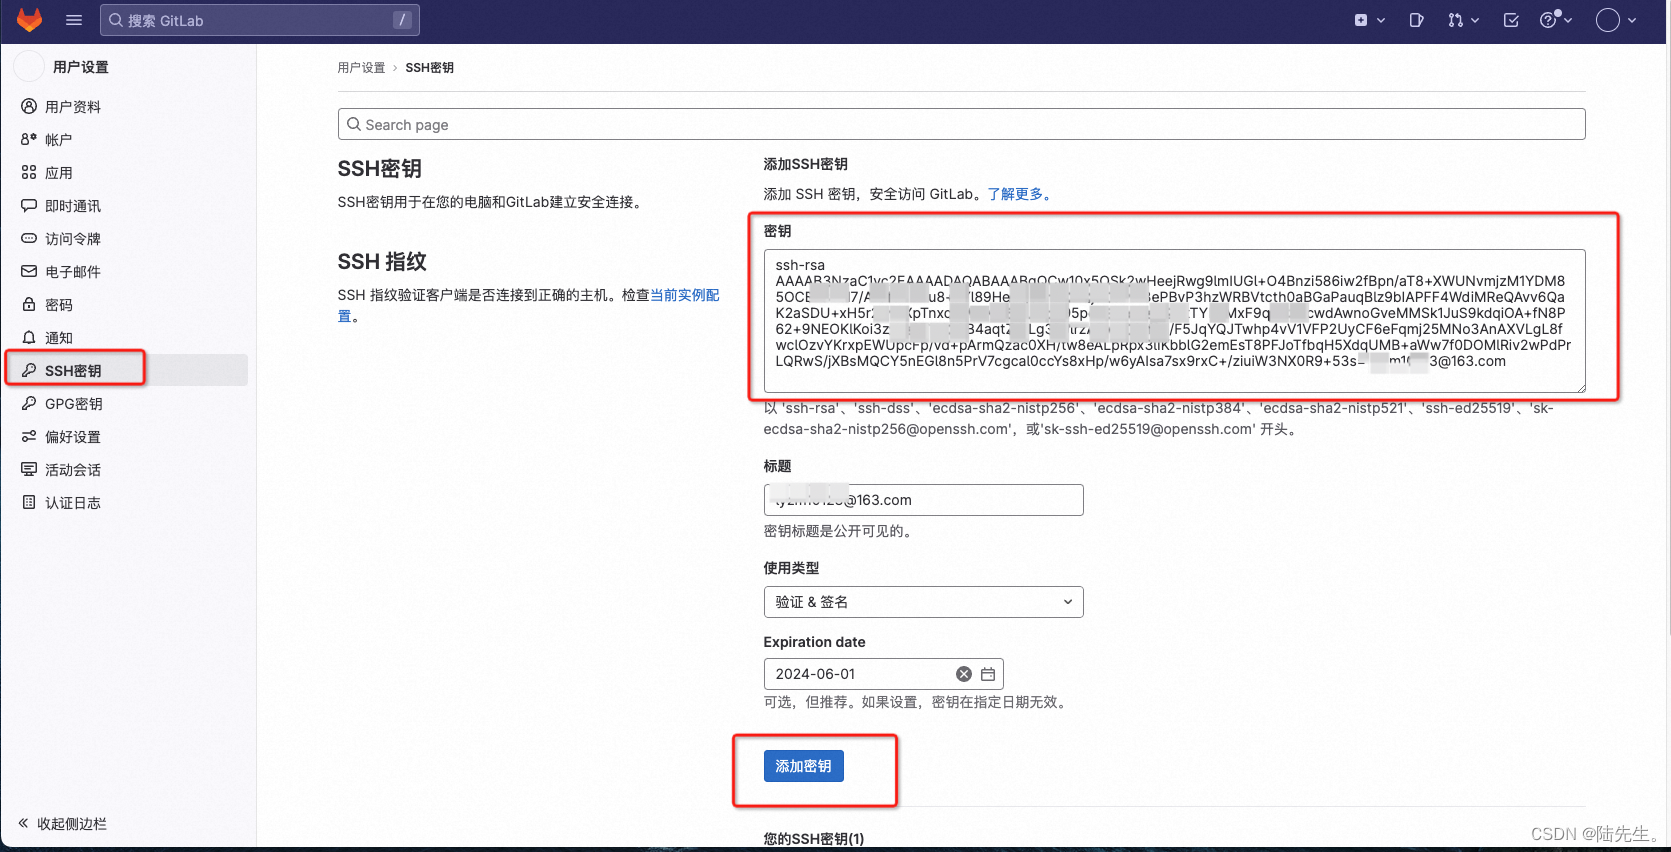Click the 用户设置 sidebar header
The image size is (1671, 852).
coord(80,67)
